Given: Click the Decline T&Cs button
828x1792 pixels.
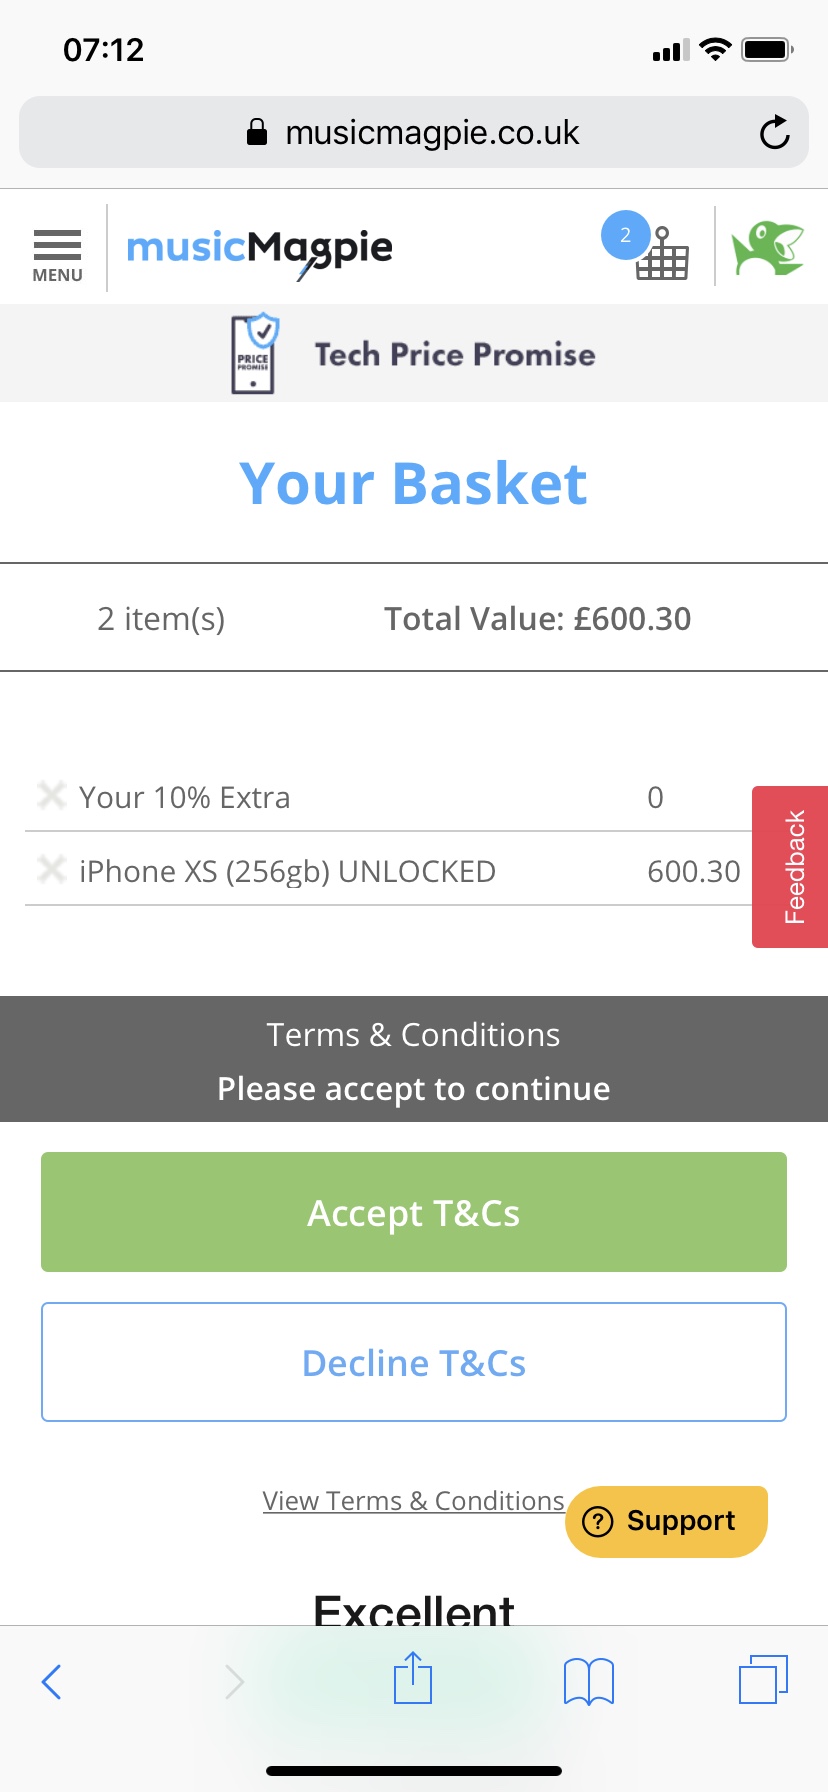Looking at the screenshot, I should [414, 1362].
